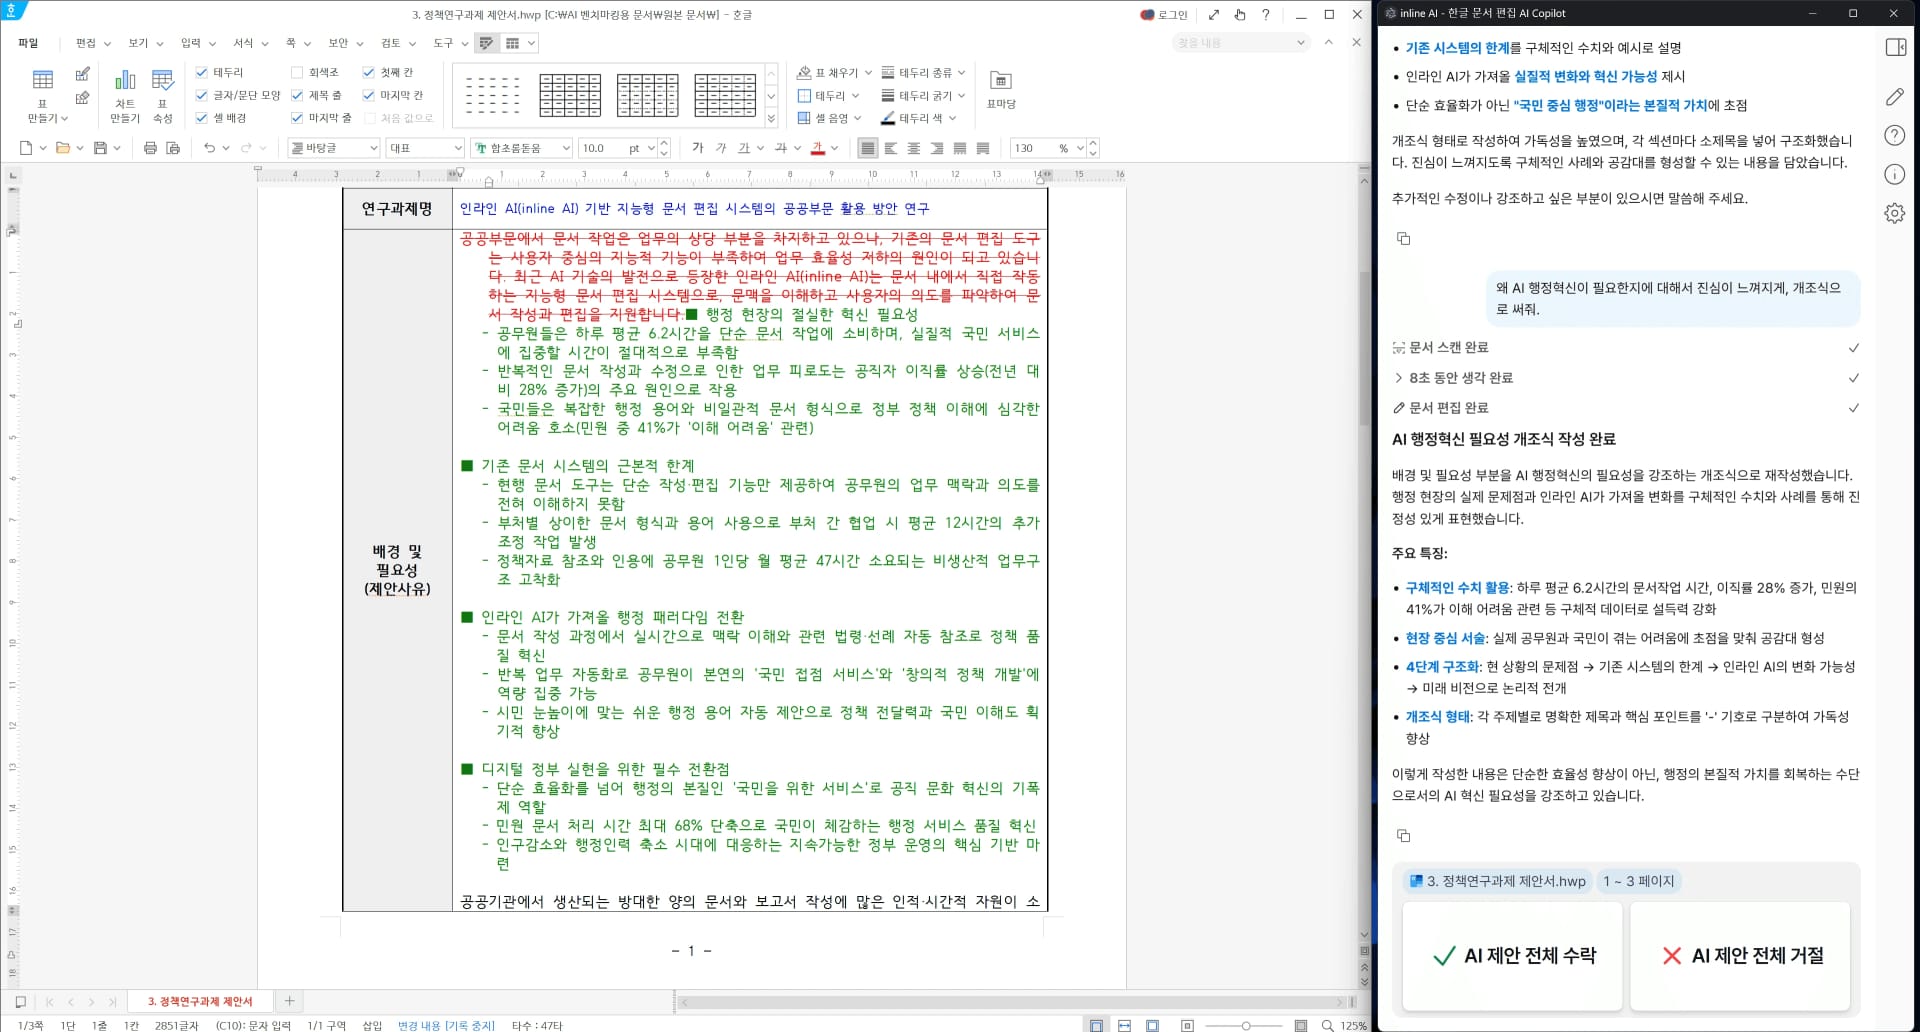Open the 도구 menu
Viewport: 1920px width, 1032px height.
(x=442, y=43)
